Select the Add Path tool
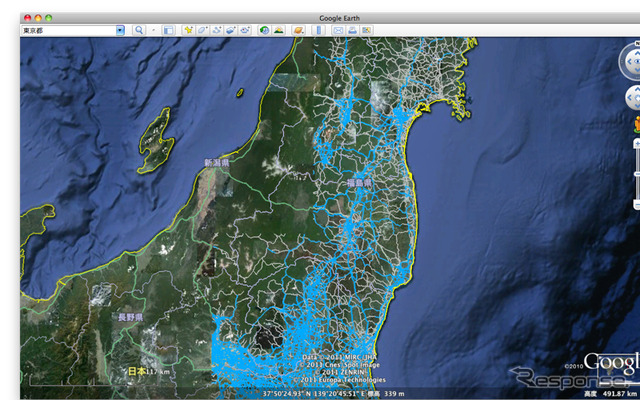The height and width of the screenshot is (400, 640). [217, 30]
